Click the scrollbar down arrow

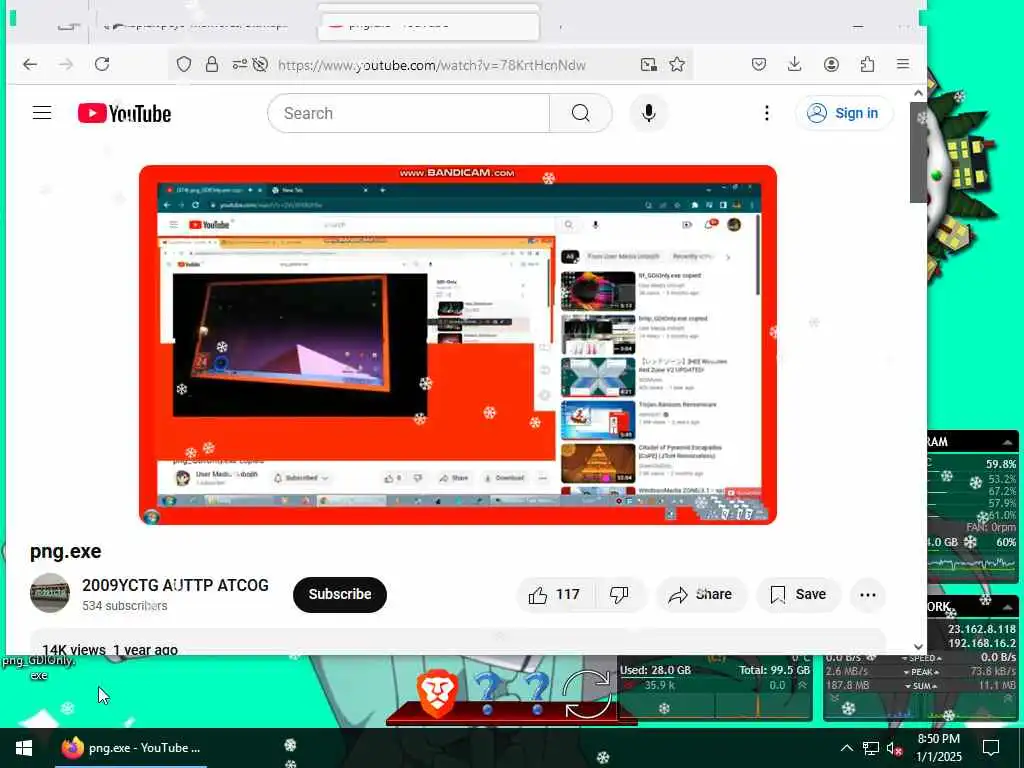click(918, 647)
